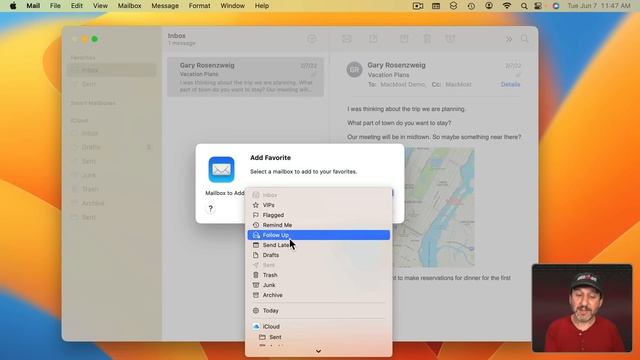Click the MacMost Demo recipient

point(402,84)
